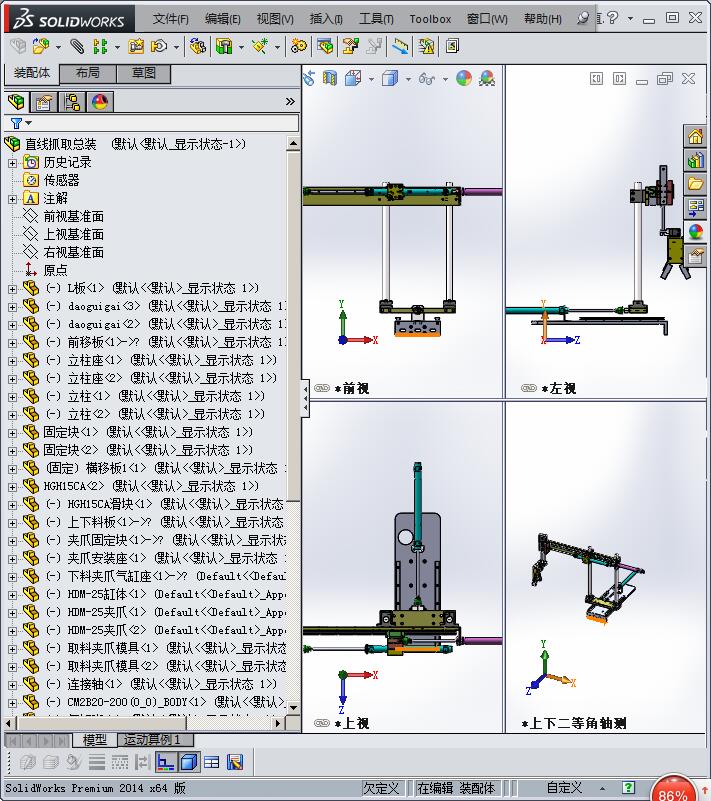The width and height of the screenshot is (711, 801).
Task: Click the save-with-pencil icon in bottom toolbar
Action: click(x=235, y=763)
